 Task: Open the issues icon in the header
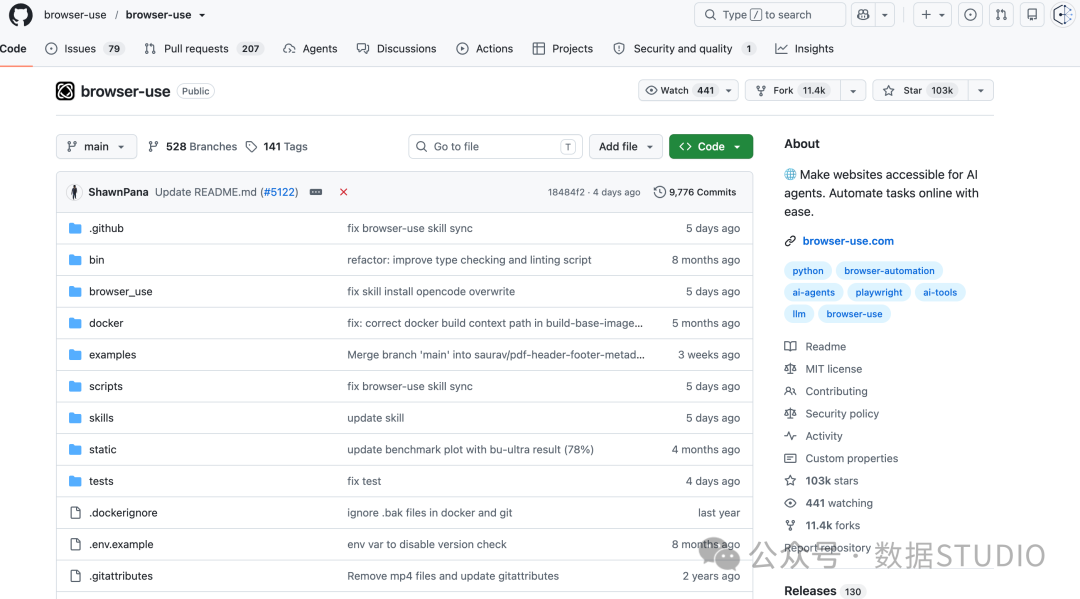coord(970,14)
